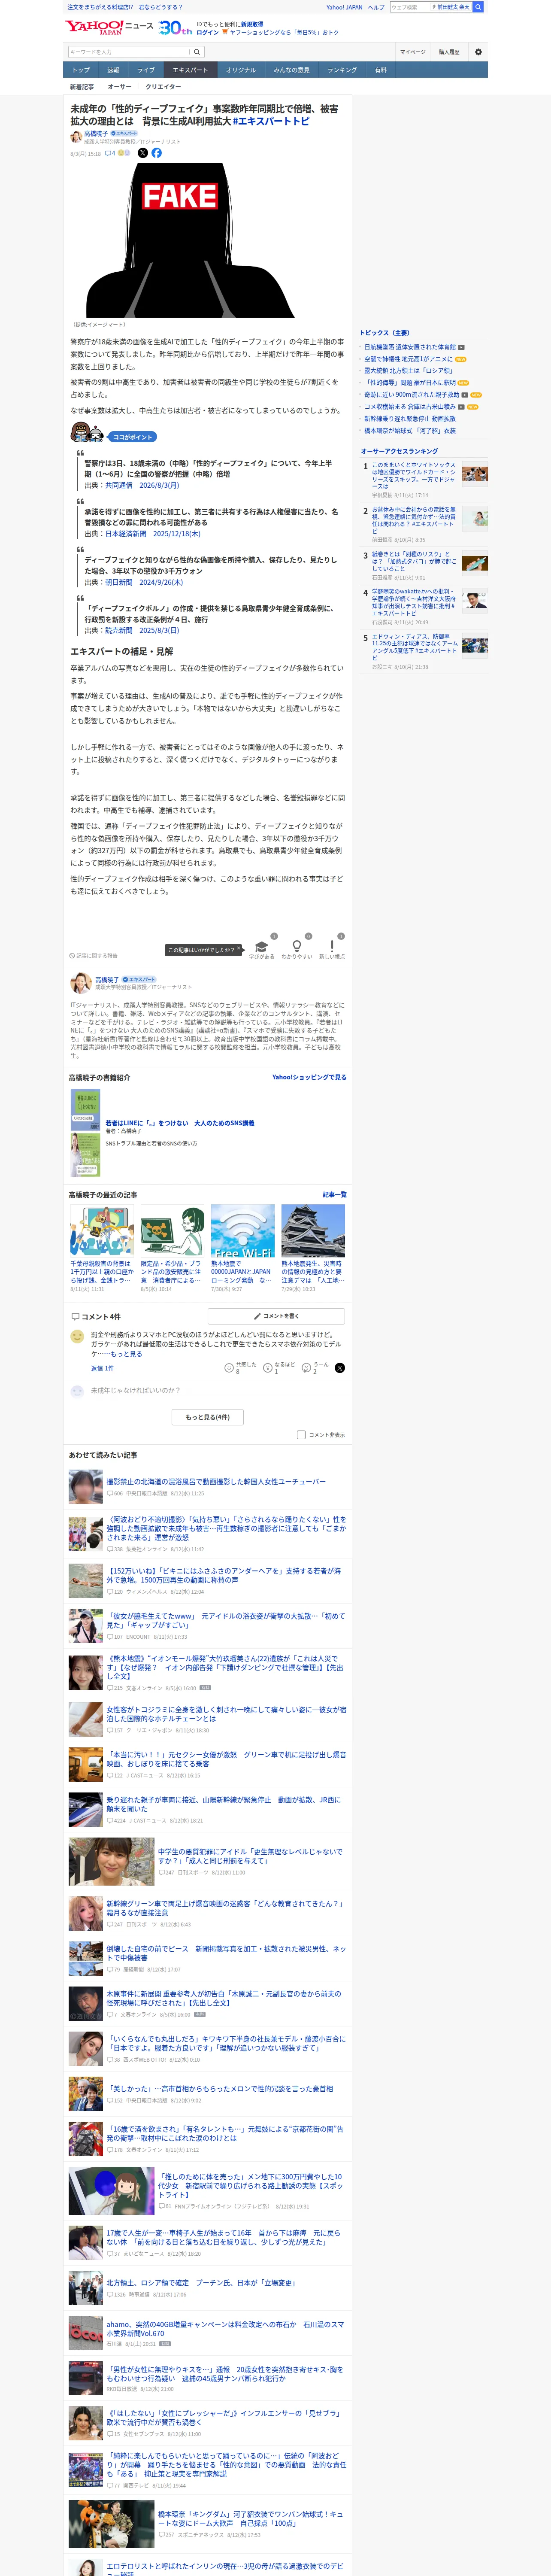The height and width of the screenshot is (2576, 551).
Task: Open settings via the gear icon
Action: (x=478, y=52)
